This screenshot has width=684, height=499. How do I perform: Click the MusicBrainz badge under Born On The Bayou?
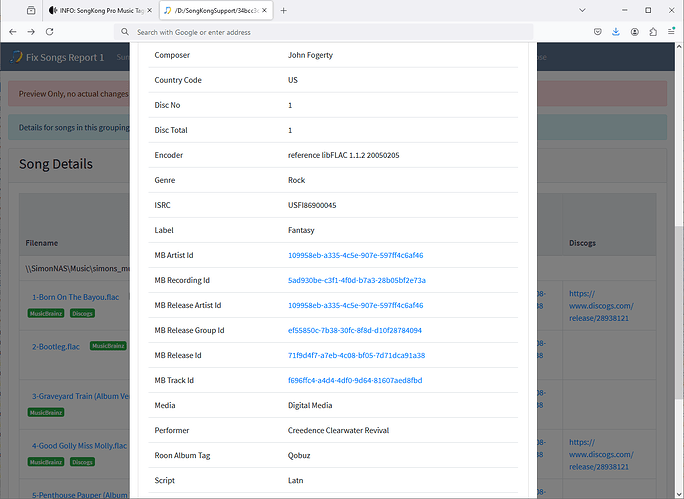tap(46, 313)
